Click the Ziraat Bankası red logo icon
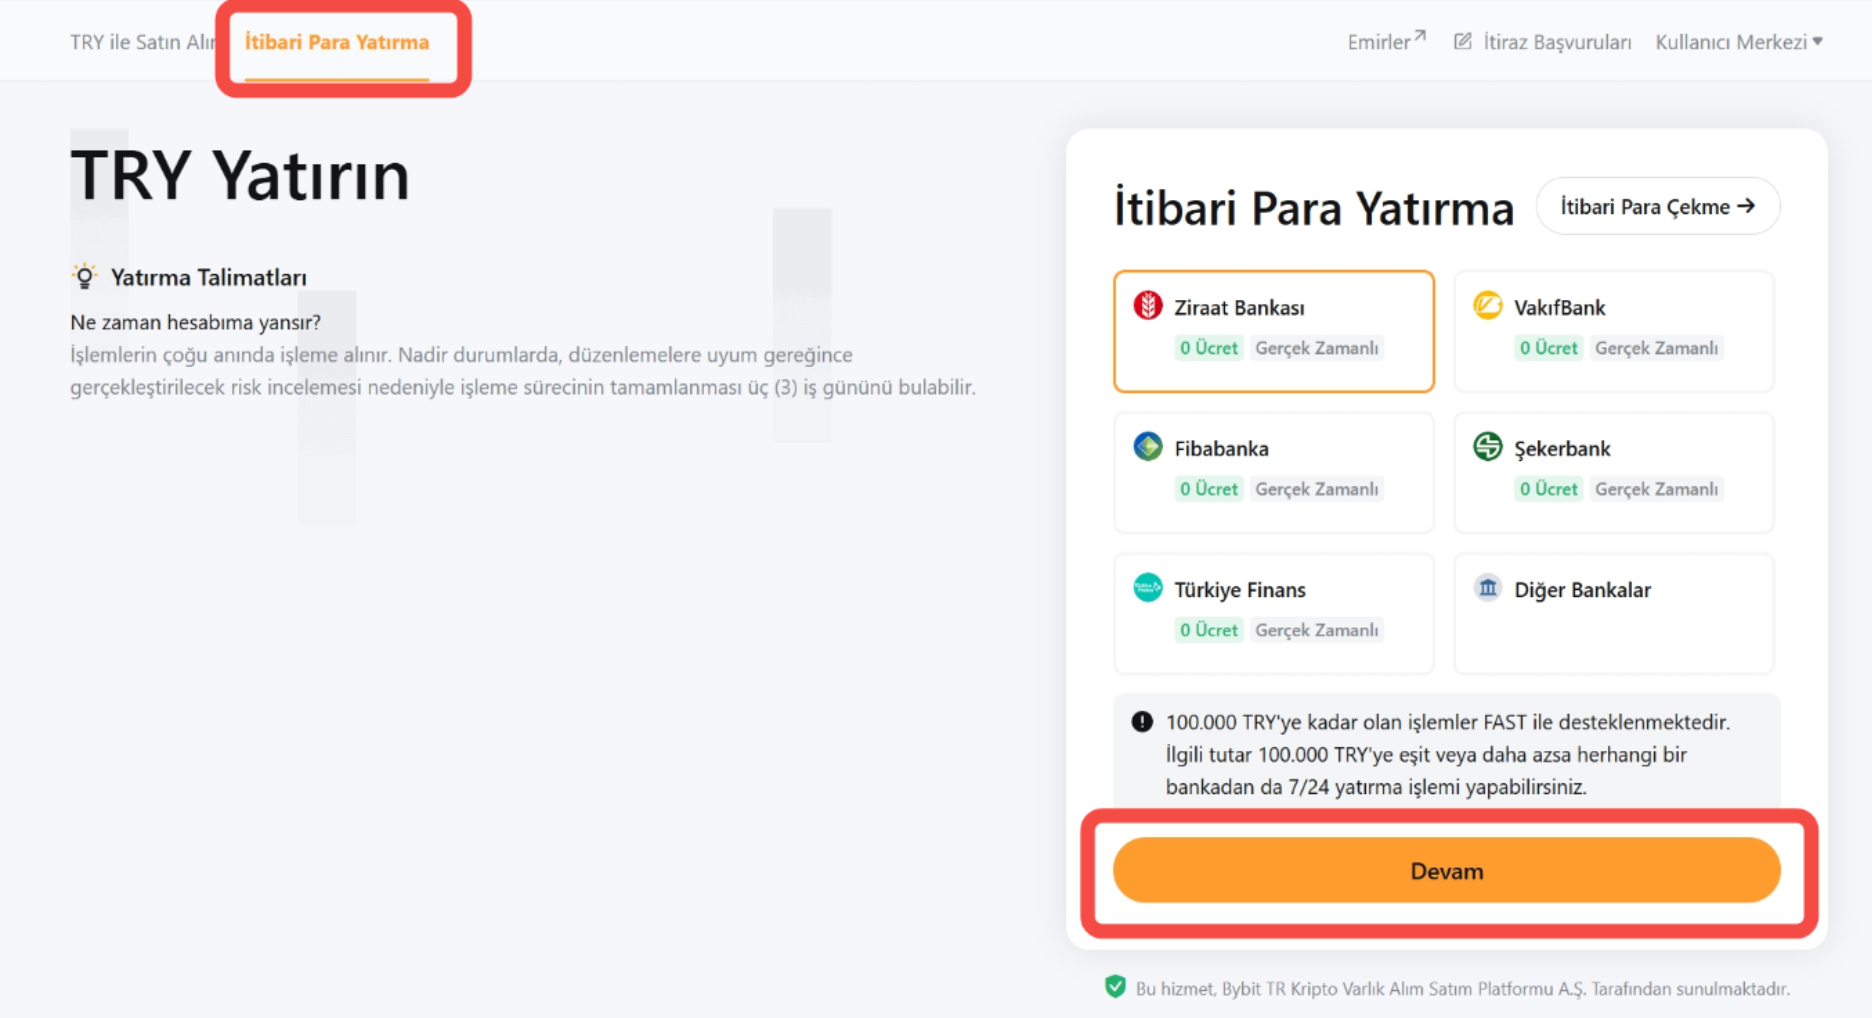The width and height of the screenshot is (1872, 1018). click(x=1147, y=305)
